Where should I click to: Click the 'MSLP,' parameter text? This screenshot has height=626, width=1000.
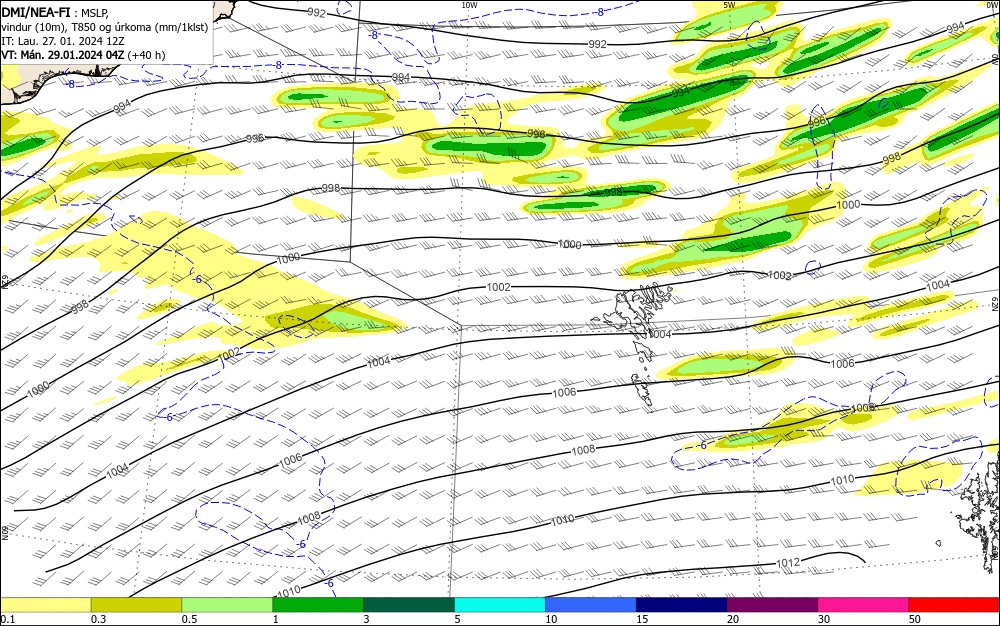[x=95, y=13]
